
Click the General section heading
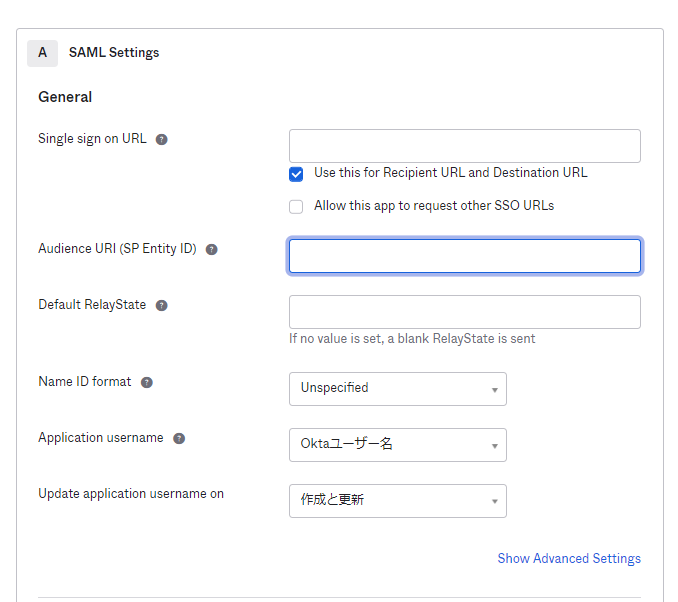(65, 97)
